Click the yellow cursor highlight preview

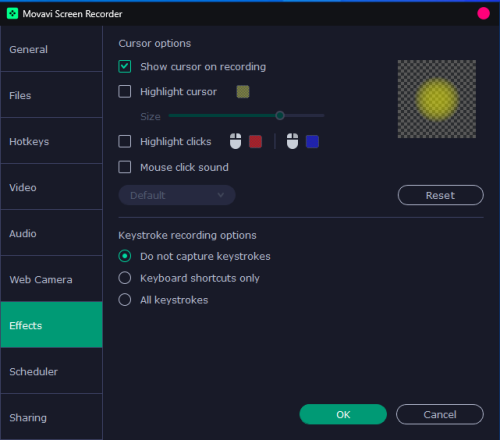[x=437, y=99]
